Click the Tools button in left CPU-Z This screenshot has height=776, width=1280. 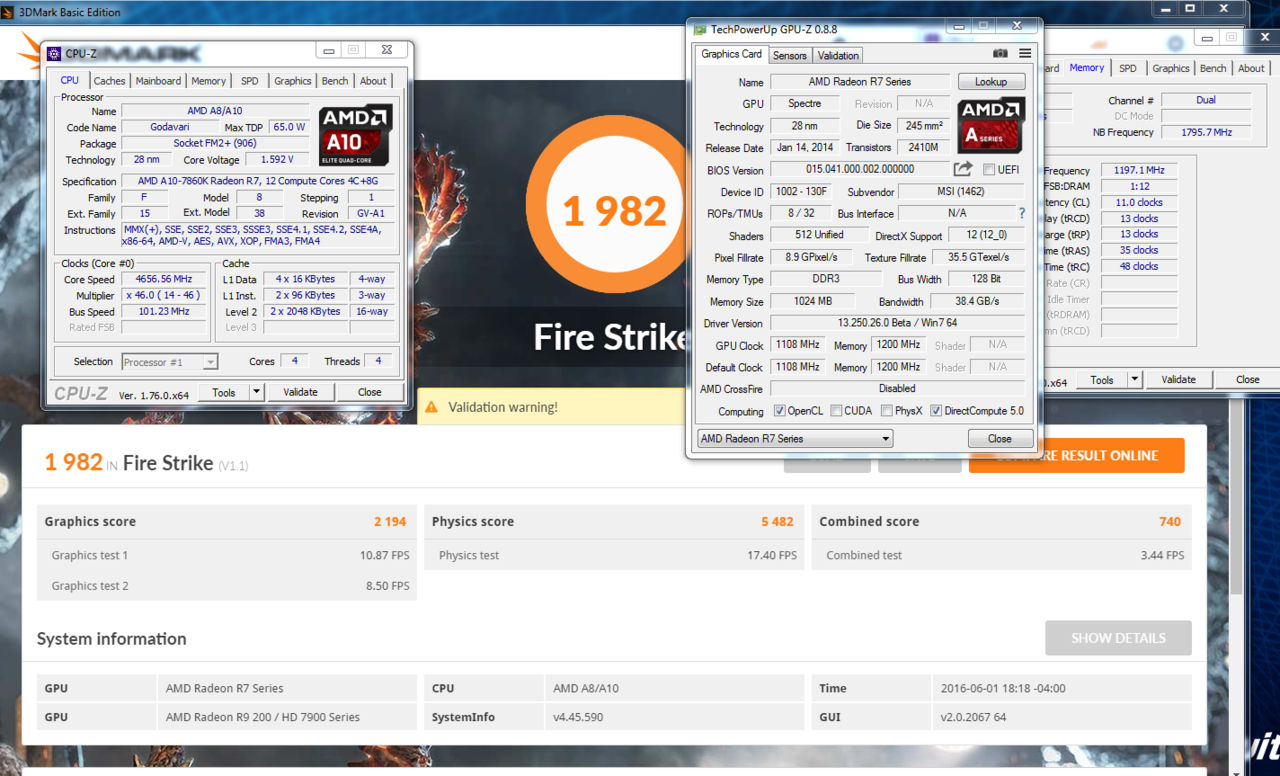pyautogui.click(x=224, y=392)
